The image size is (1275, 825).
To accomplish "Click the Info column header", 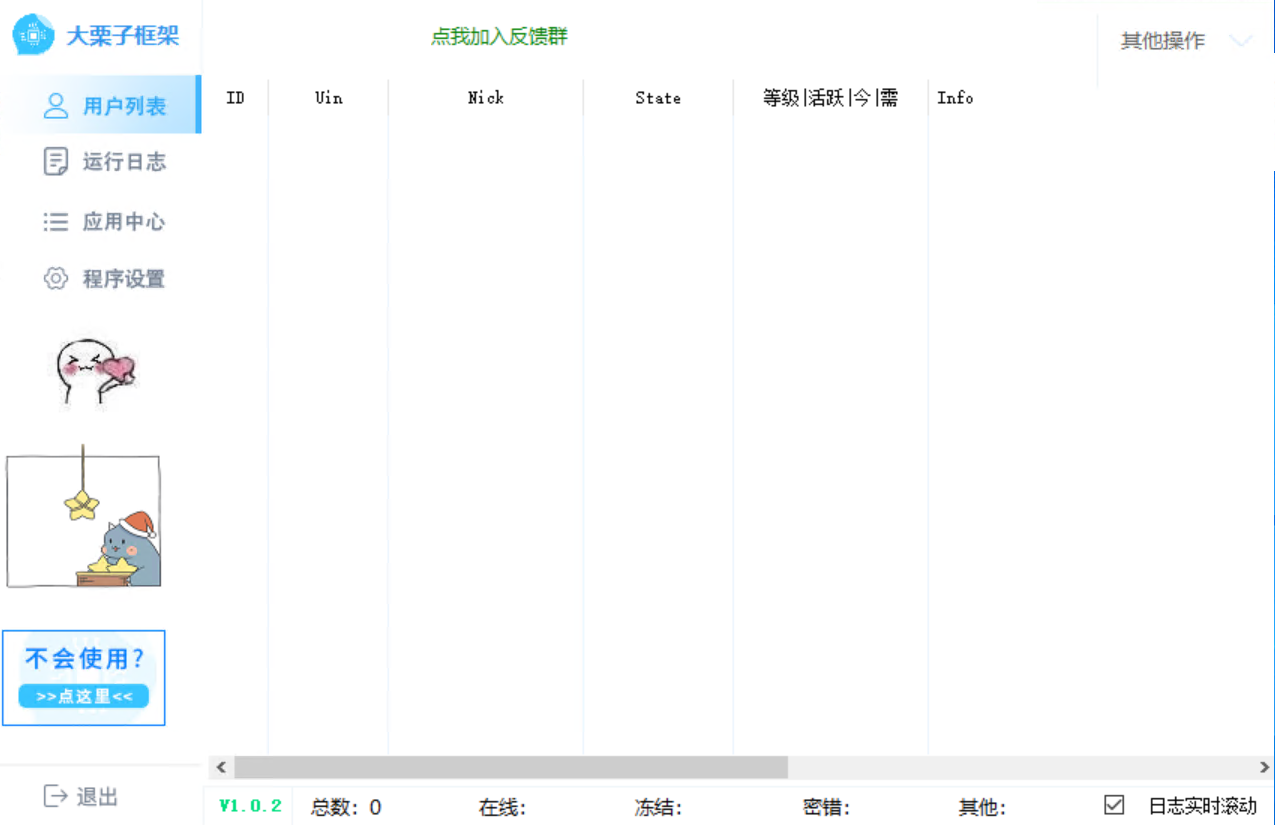I will [x=955, y=98].
